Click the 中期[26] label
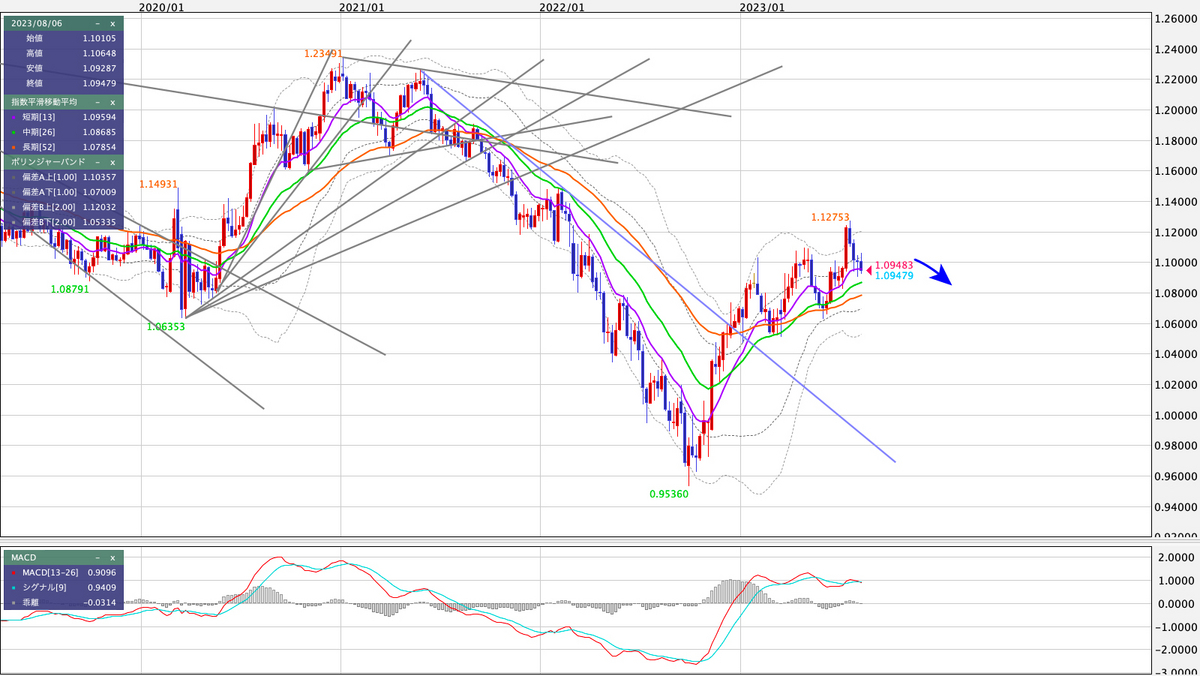1200x676 pixels. point(39,131)
